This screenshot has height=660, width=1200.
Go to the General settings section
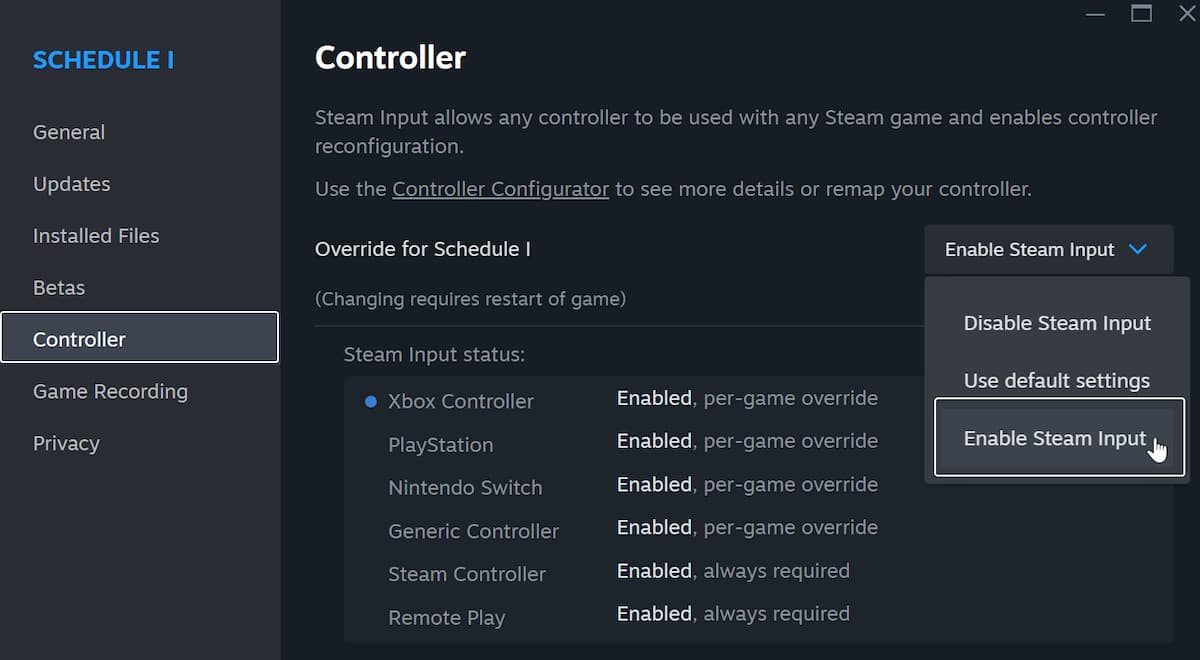[x=69, y=132]
